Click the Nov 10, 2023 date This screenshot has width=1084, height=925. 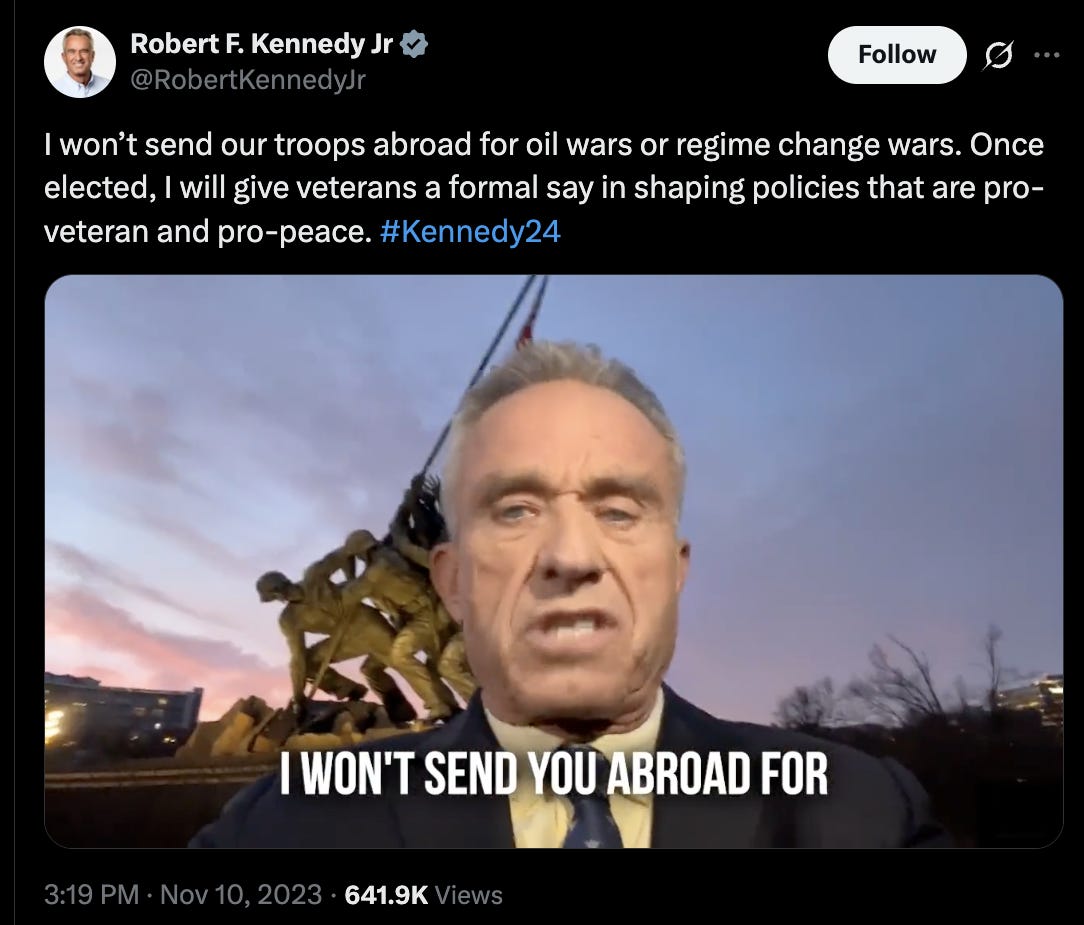(241, 895)
